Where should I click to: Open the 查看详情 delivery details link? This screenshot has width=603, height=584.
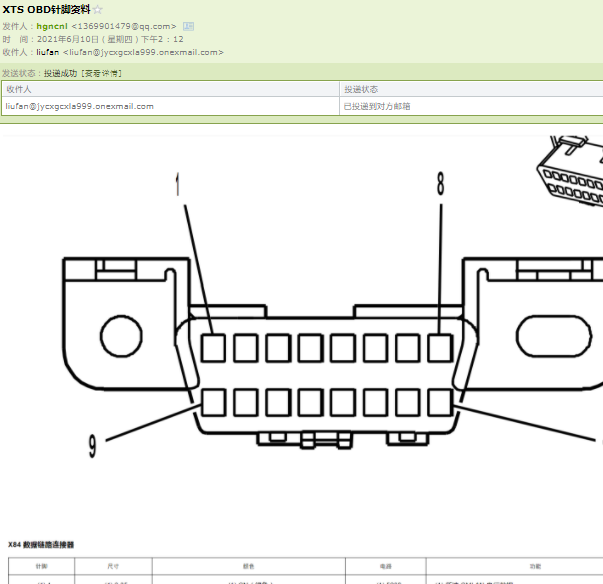point(102,73)
